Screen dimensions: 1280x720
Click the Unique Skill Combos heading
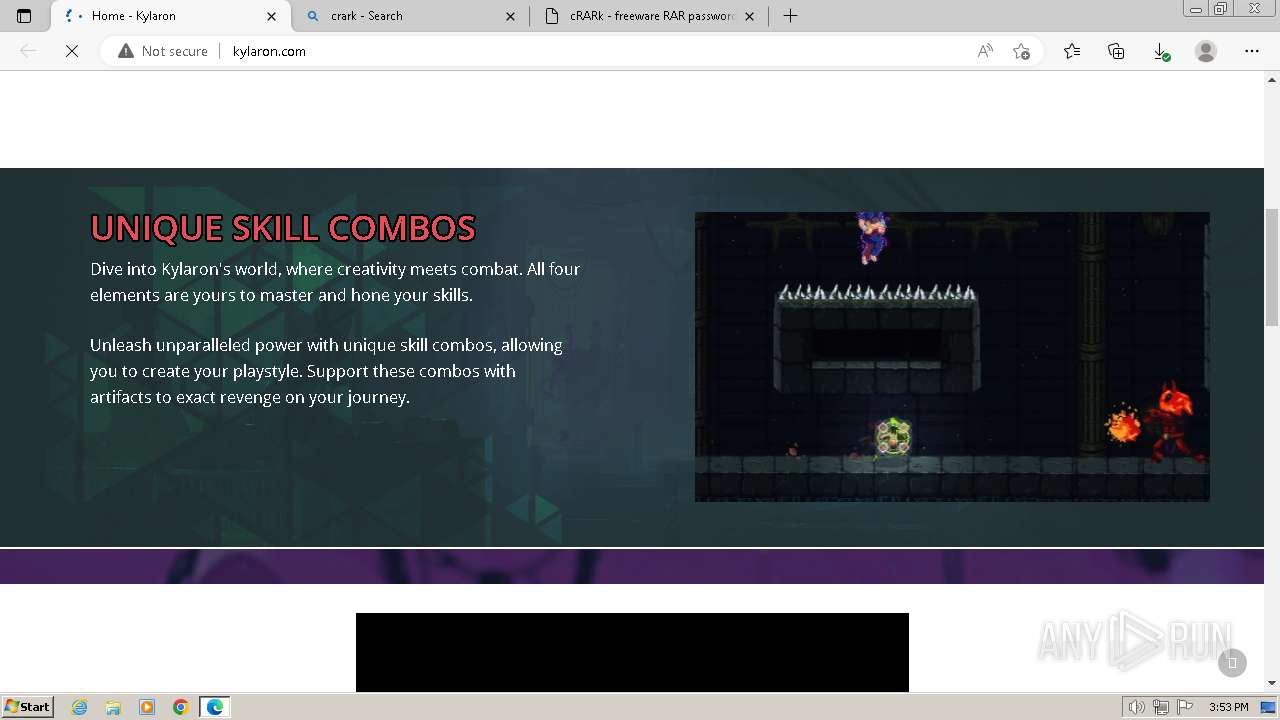tap(283, 228)
